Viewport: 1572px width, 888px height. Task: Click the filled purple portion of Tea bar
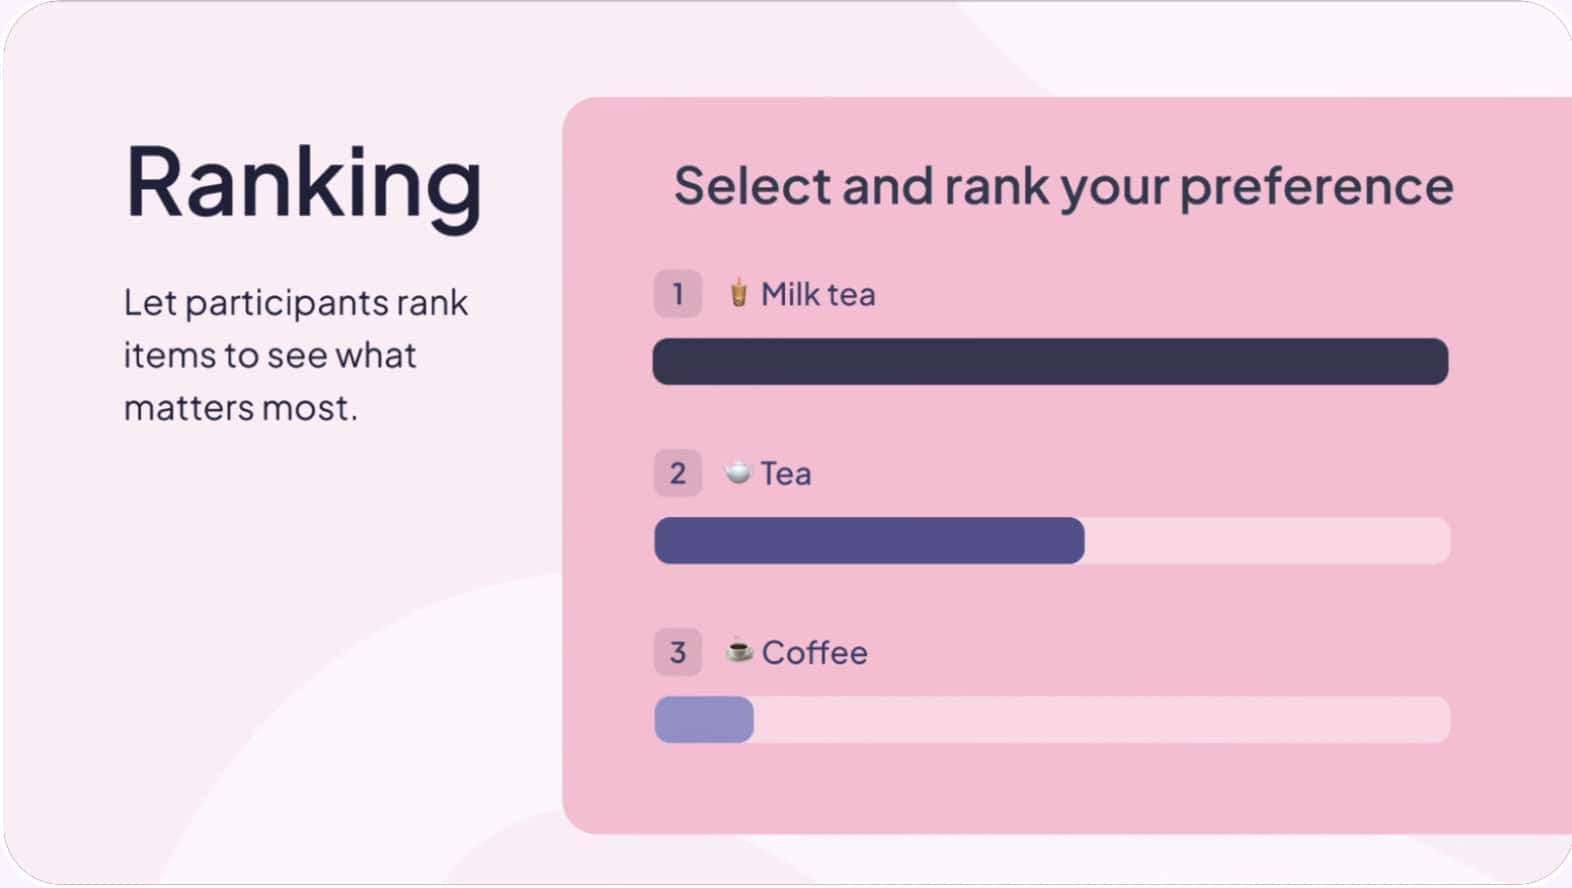pos(869,540)
